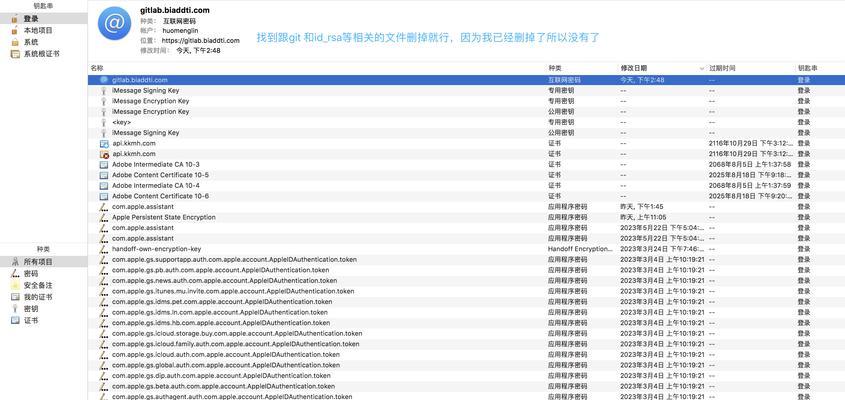
Task: Select com.apple.gs.itunes.mu.invite token row
Action: [466, 291]
